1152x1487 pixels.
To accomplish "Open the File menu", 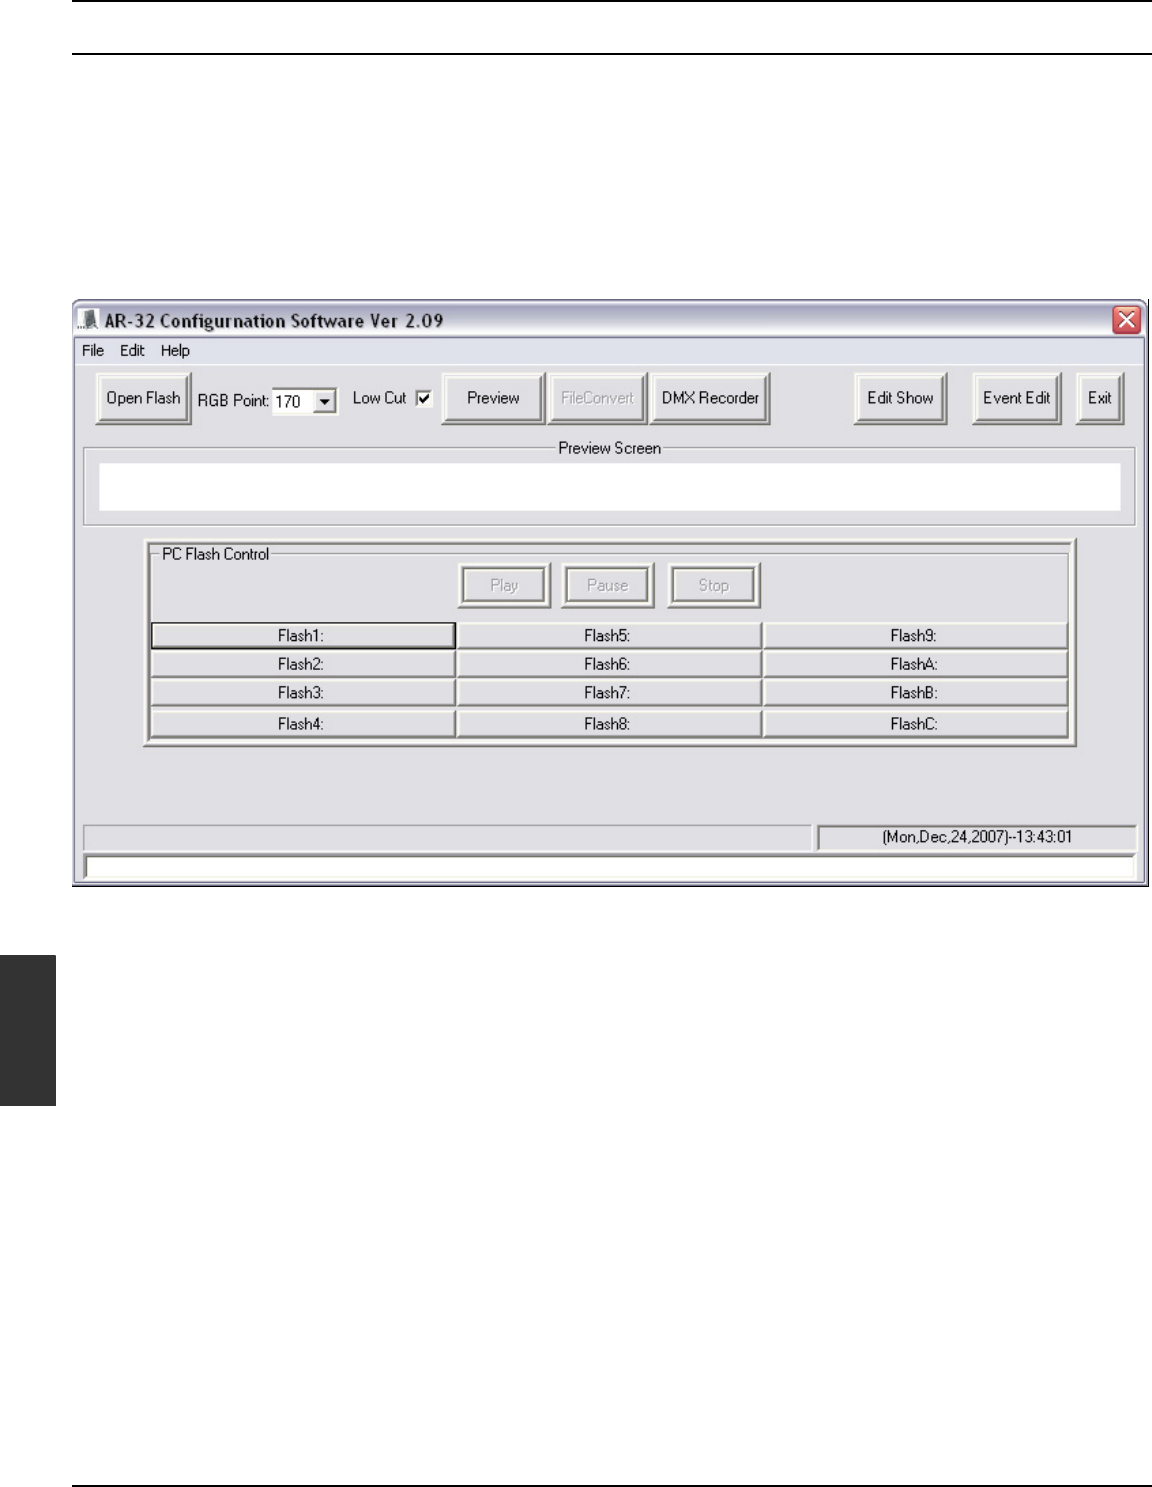I will 93,351.
